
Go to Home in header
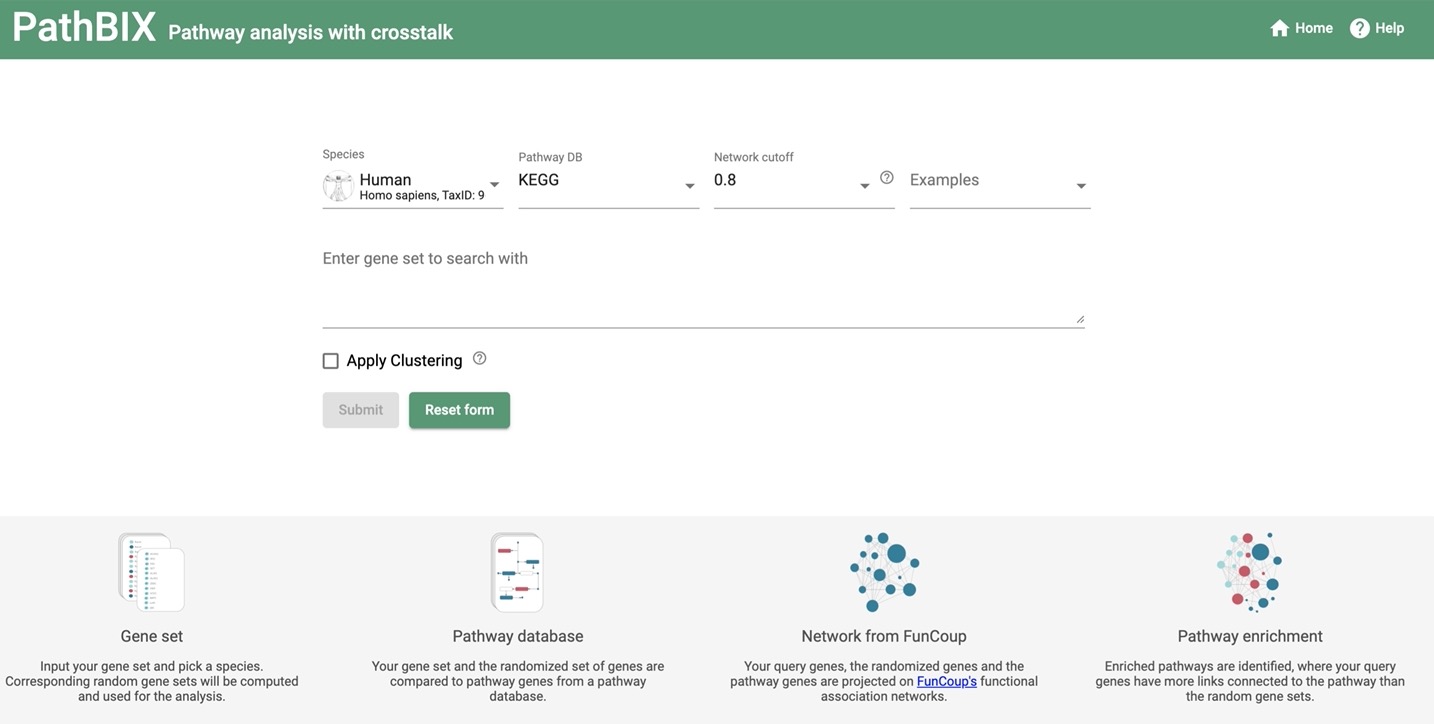[x=1301, y=28]
